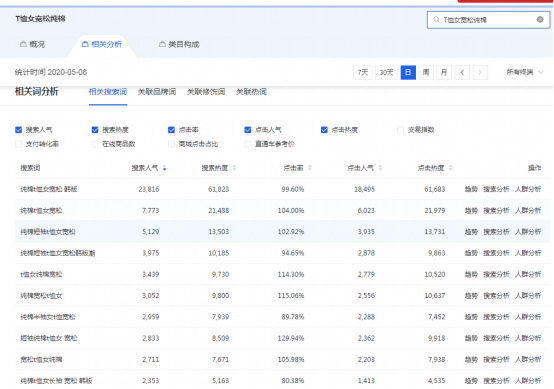Open 趋势 for the 7,773 row
Screen dimensions: 554x389
click(x=471, y=211)
